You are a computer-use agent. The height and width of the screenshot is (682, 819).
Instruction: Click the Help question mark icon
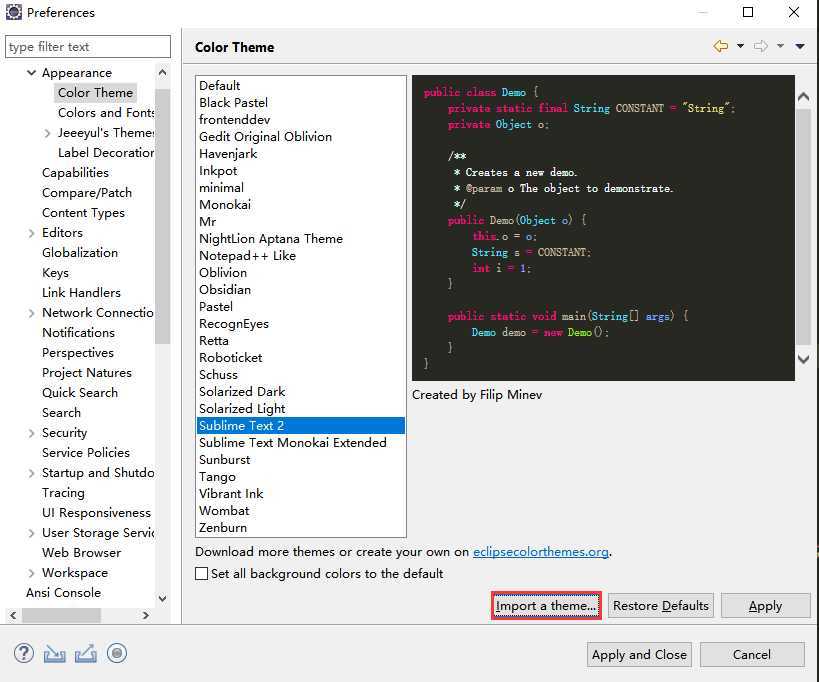click(24, 653)
